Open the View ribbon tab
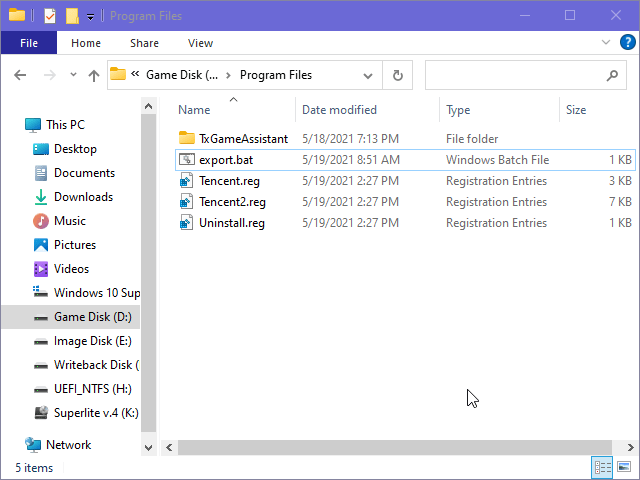Viewport: 640px width, 480px height. pyautogui.click(x=200, y=43)
